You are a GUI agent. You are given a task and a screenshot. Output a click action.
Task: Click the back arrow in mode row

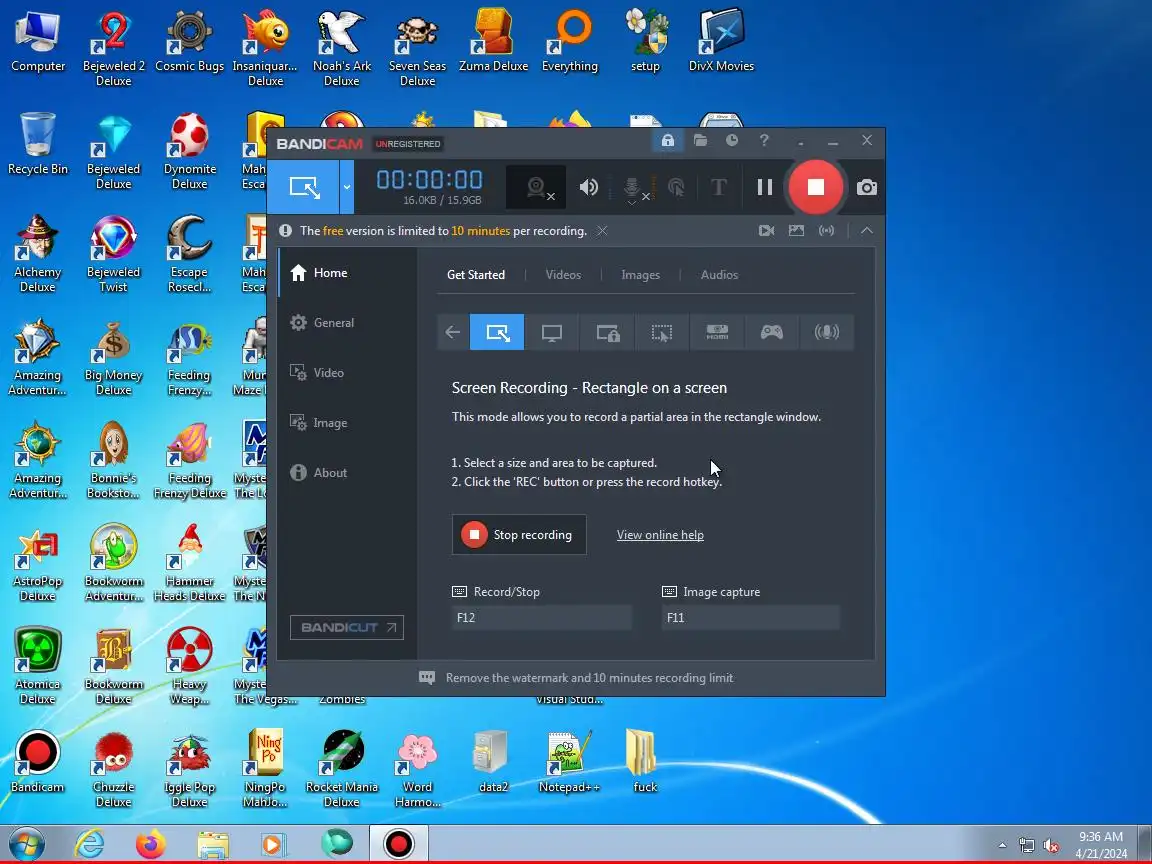point(453,332)
